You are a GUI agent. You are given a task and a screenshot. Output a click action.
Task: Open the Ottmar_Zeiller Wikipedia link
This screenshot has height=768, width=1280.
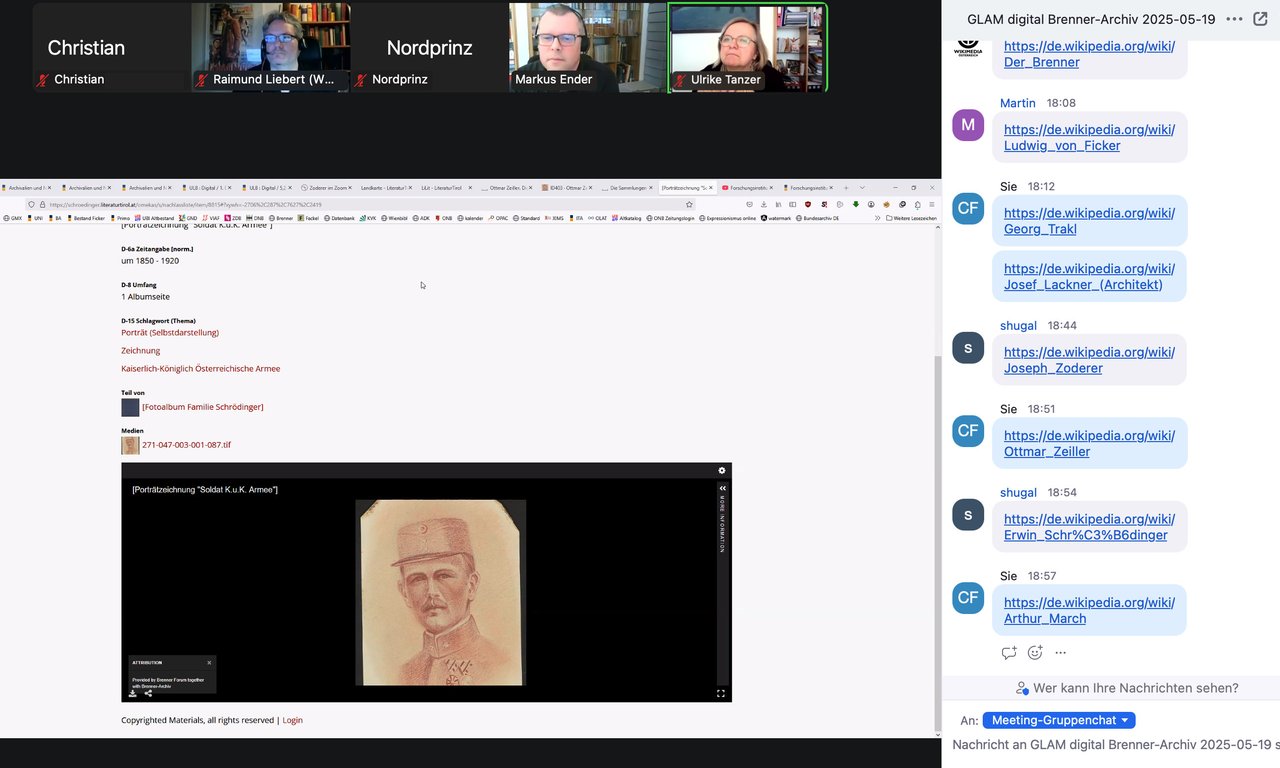point(1089,443)
